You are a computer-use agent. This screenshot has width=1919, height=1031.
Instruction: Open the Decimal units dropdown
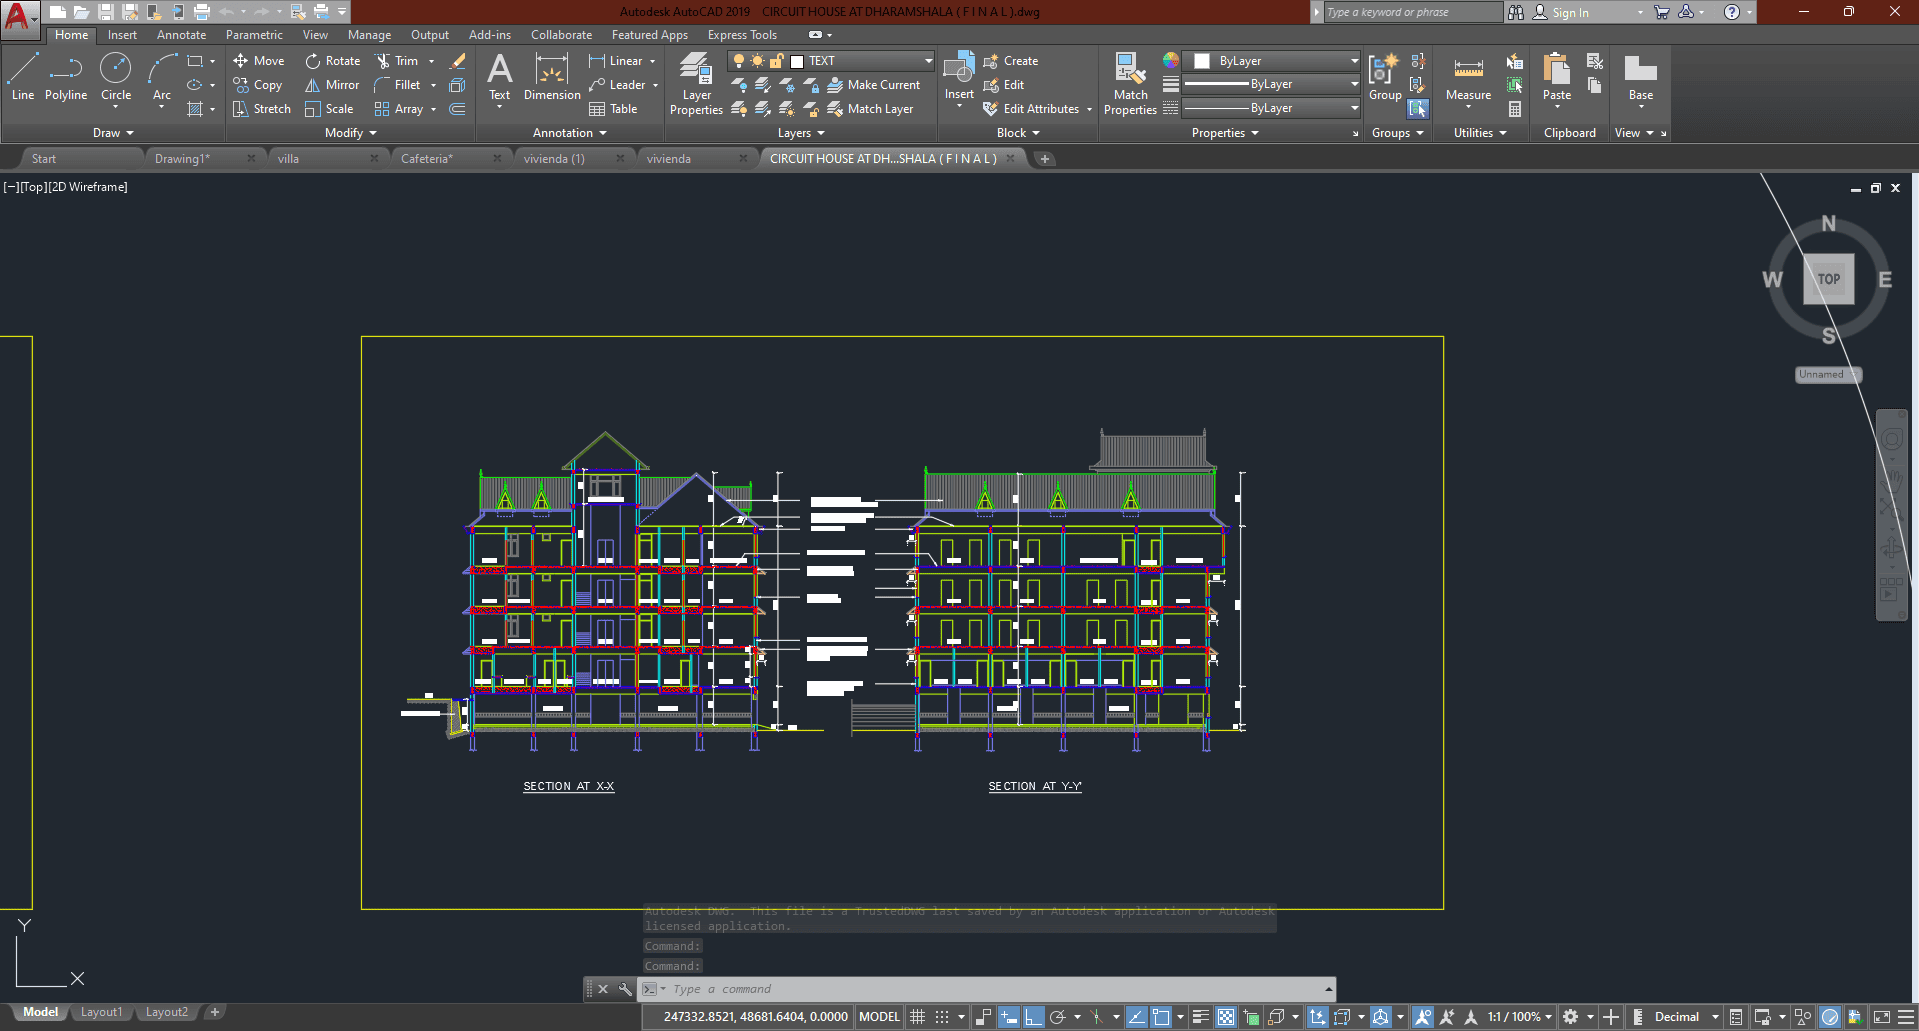(1686, 1017)
